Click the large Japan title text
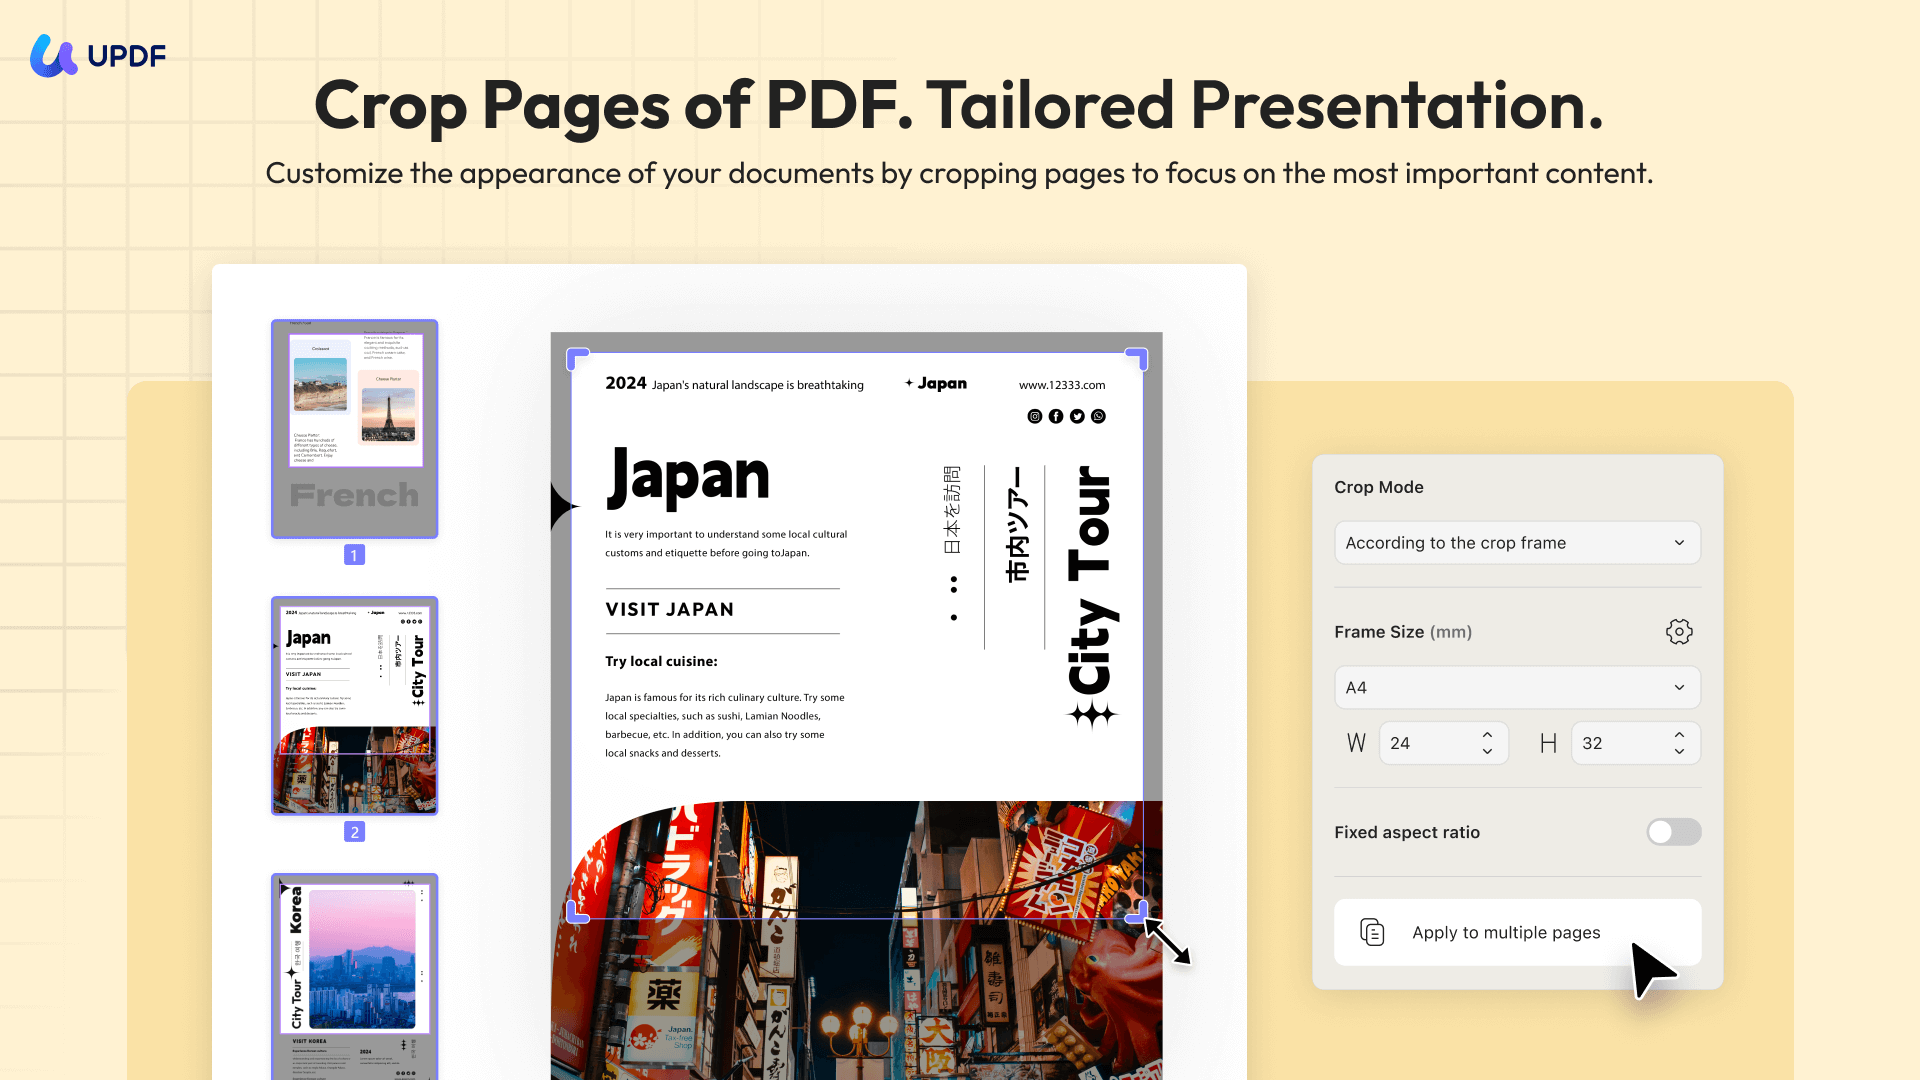Viewport: 1920px width, 1080px height. tap(688, 478)
